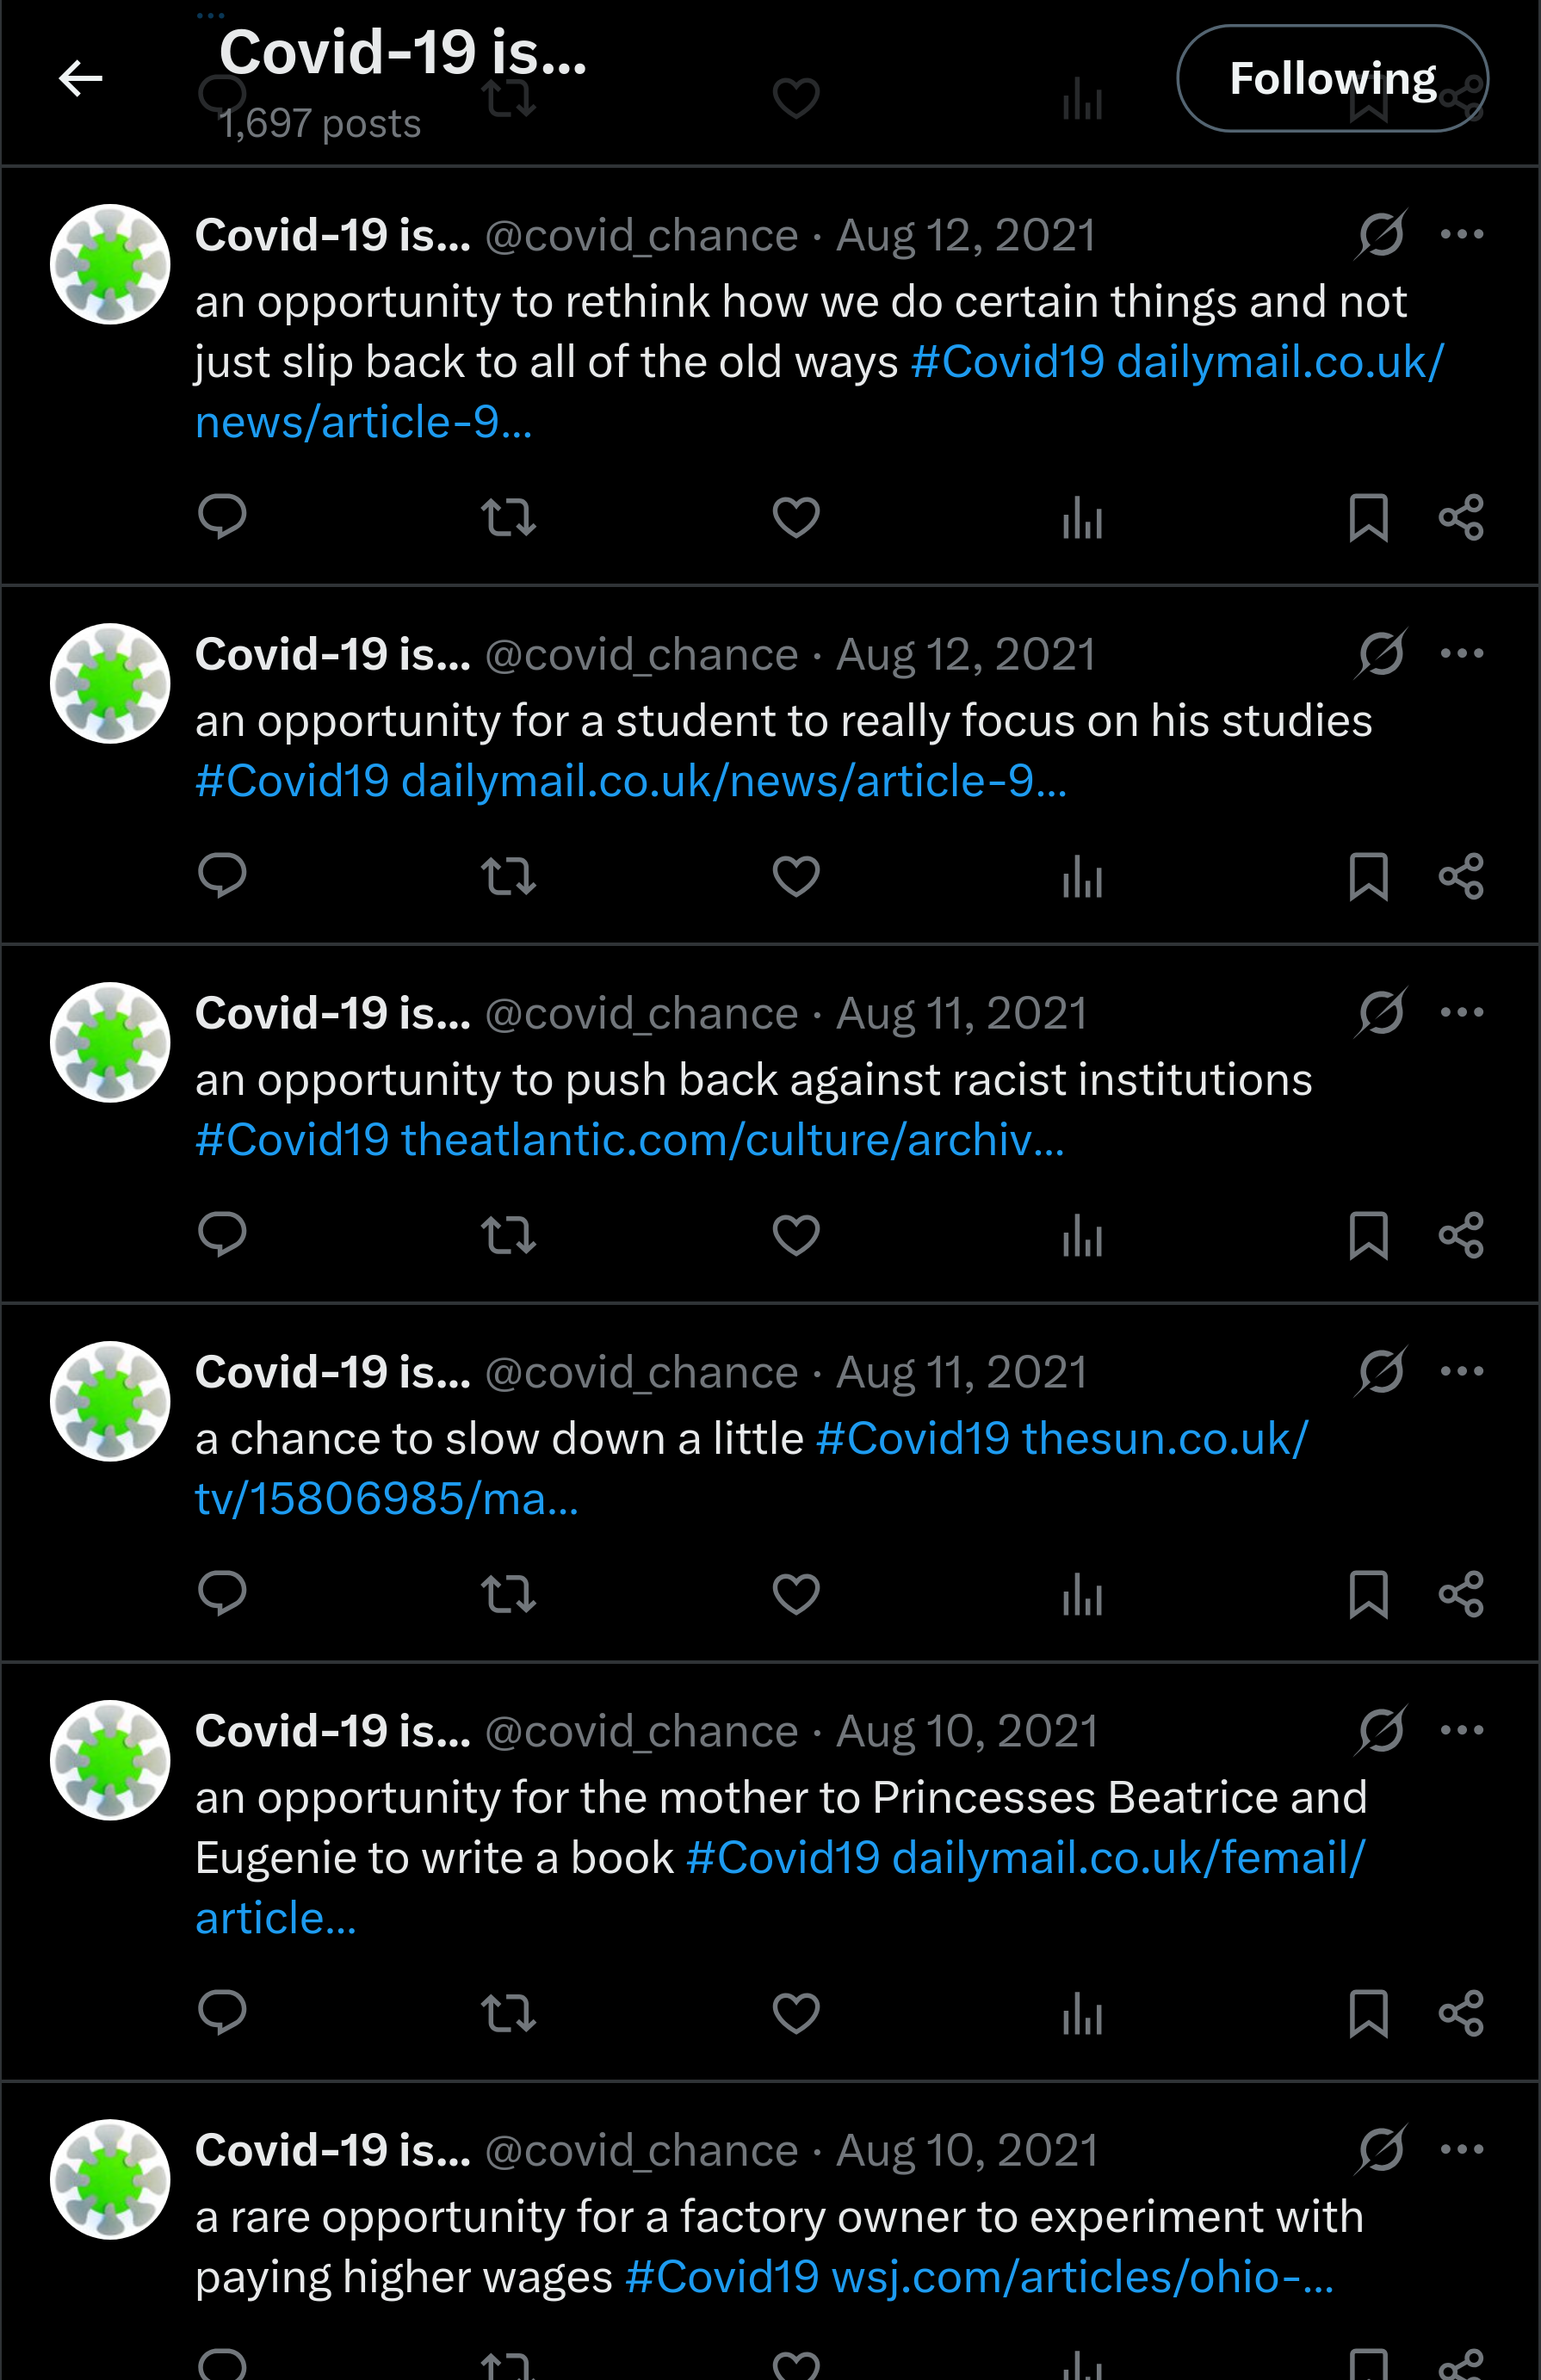Image resolution: width=1541 pixels, height=2380 pixels.
Task: Open more options on 'student to really focus' post
Action: click(x=1461, y=654)
